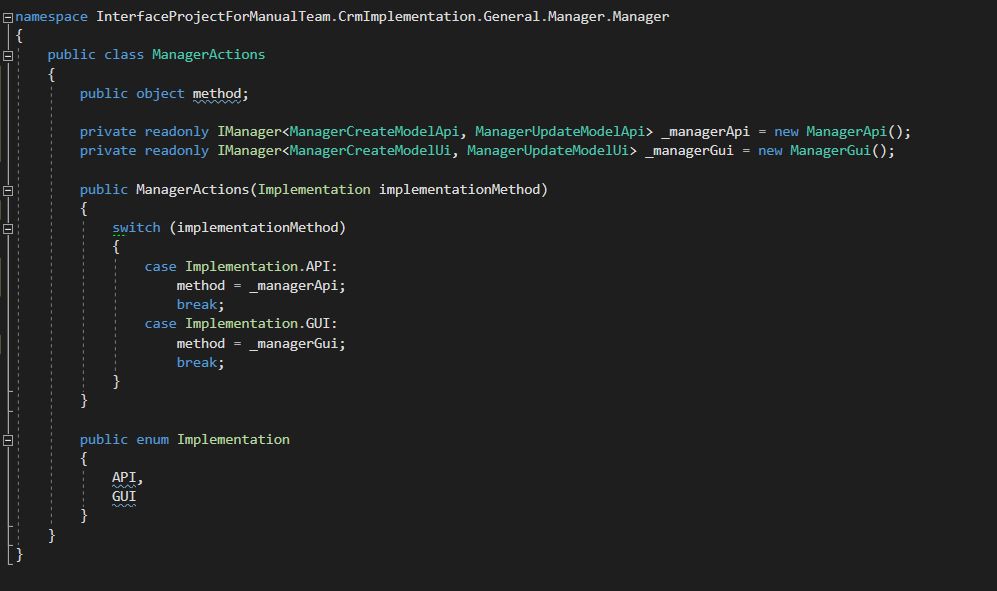Image resolution: width=997 pixels, height=591 pixels.
Task: Click the 'object' keyword
Action: (160, 94)
